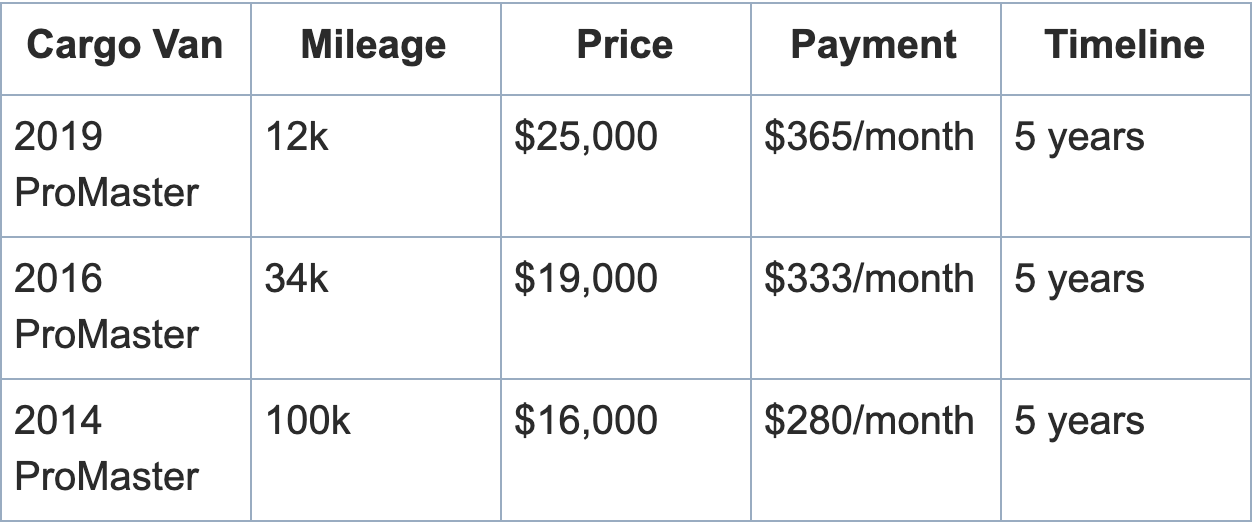The image size is (1254, 524).
Task: Click the Timeline column header
Action: tap(1124, 46)
